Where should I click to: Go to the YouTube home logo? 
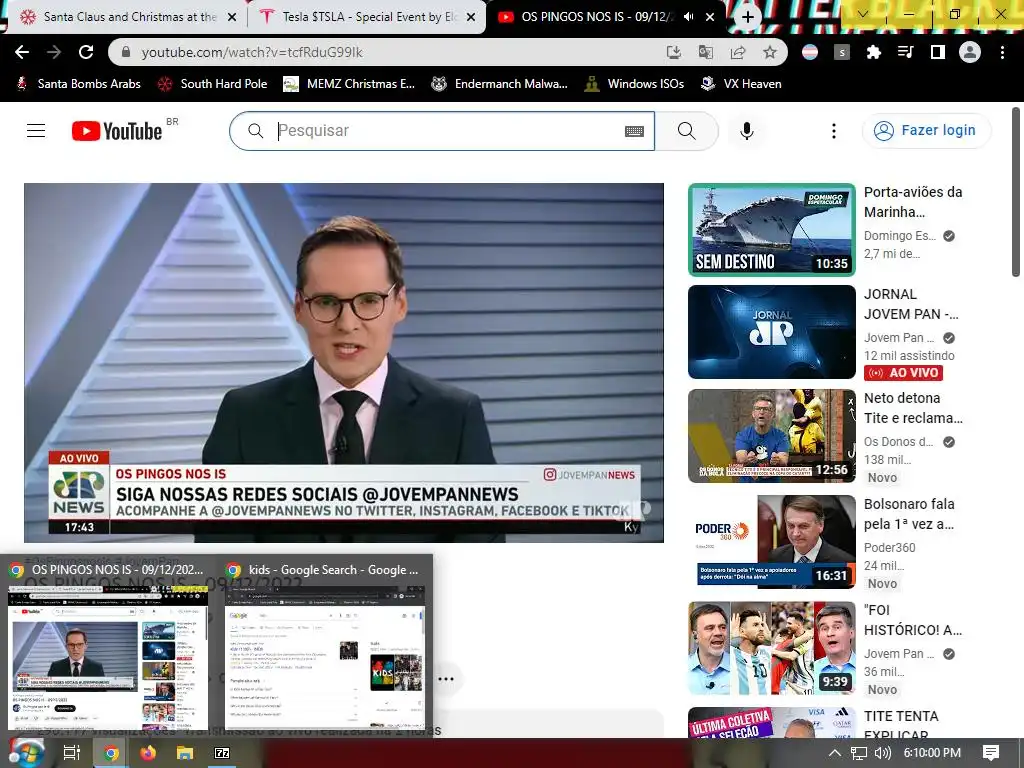[x=117, y=131]
